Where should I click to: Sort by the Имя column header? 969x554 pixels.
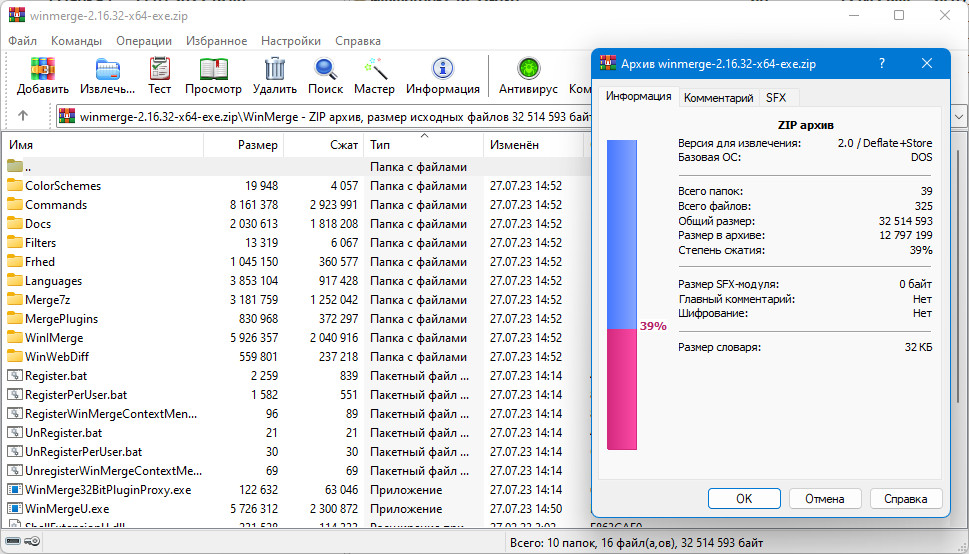tap(104, 145)
